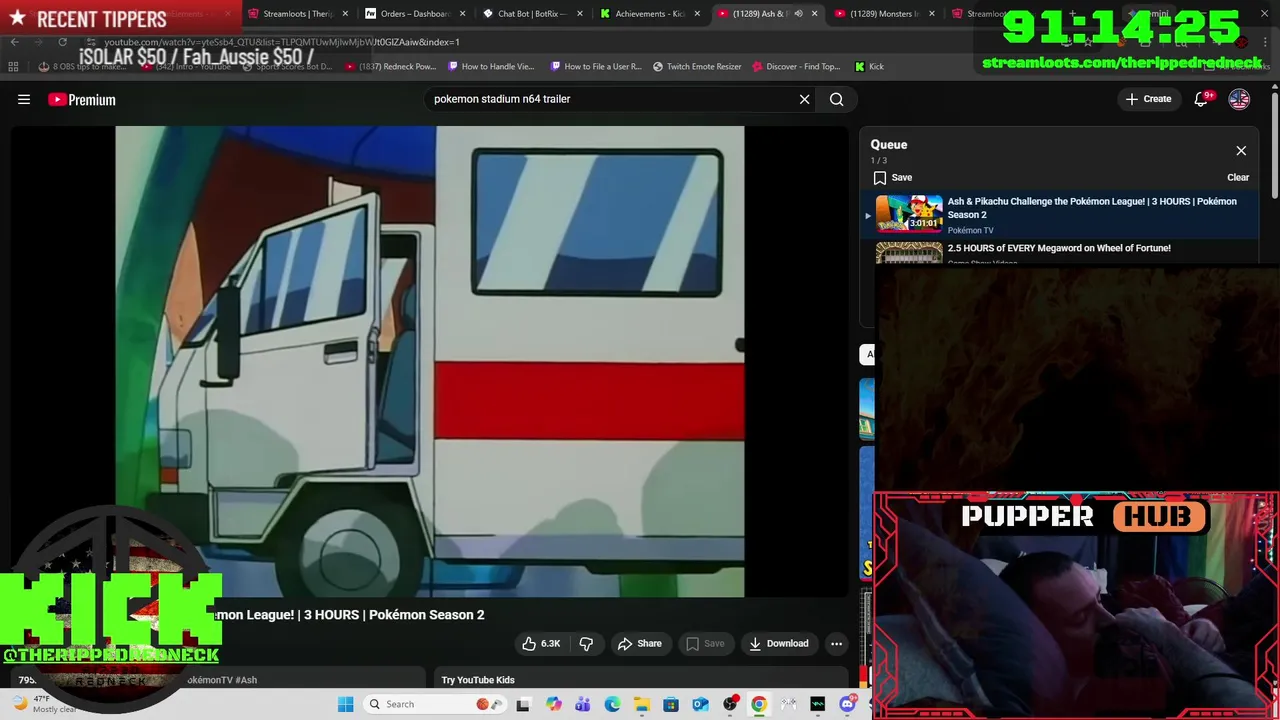The height and width of the screenshot is (720, 1280).
Task: Mute the playing Ash & Pikachu tab speaker
Action: point(798,14)
